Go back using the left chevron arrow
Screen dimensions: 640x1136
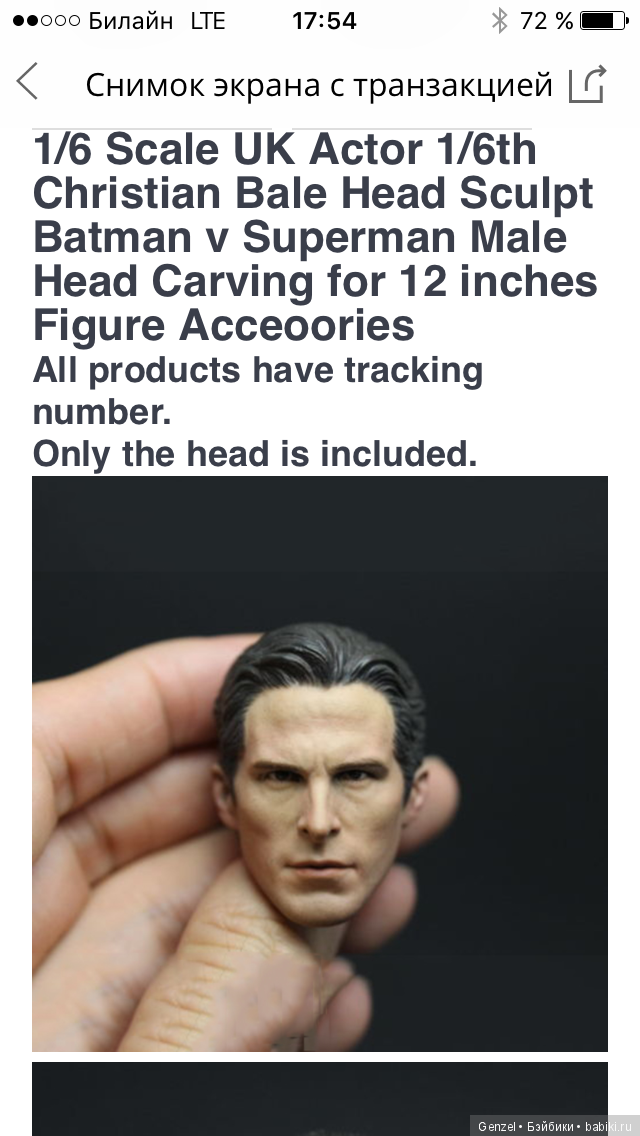(x=27, y=81)
